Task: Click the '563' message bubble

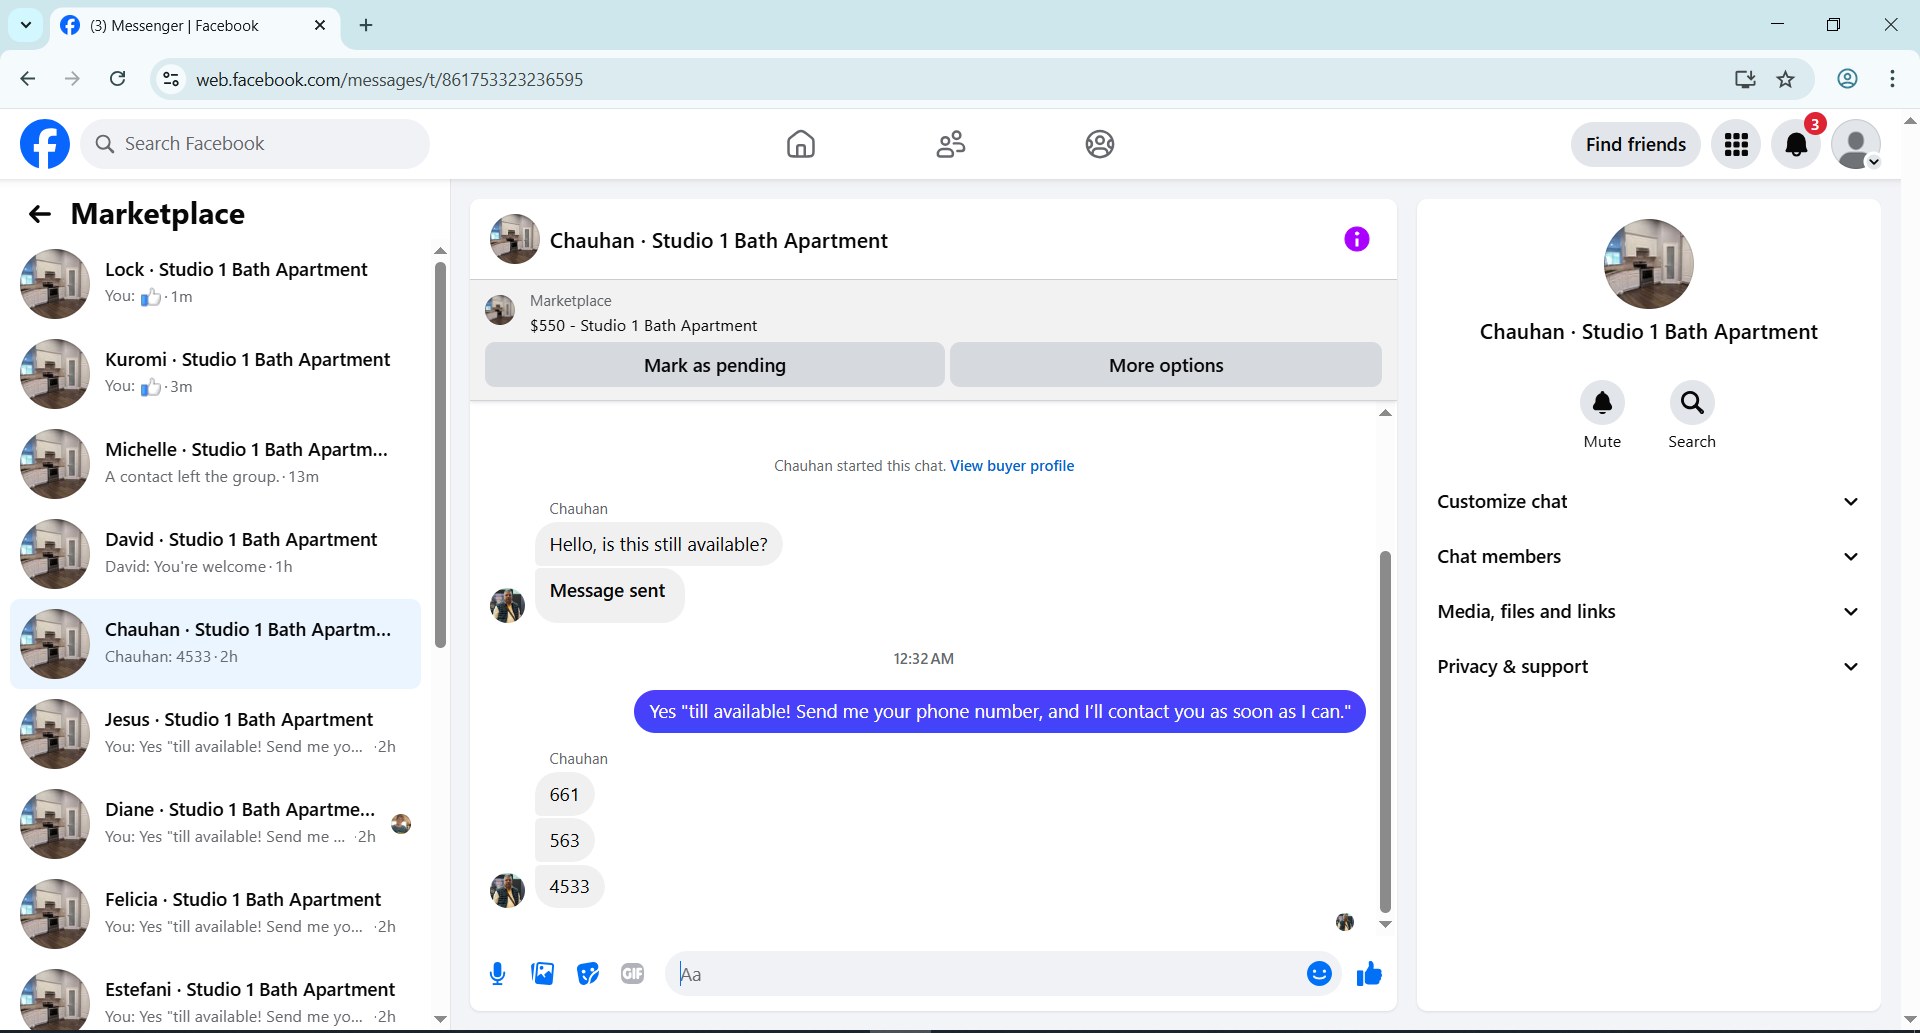Action: click(565, 841)
